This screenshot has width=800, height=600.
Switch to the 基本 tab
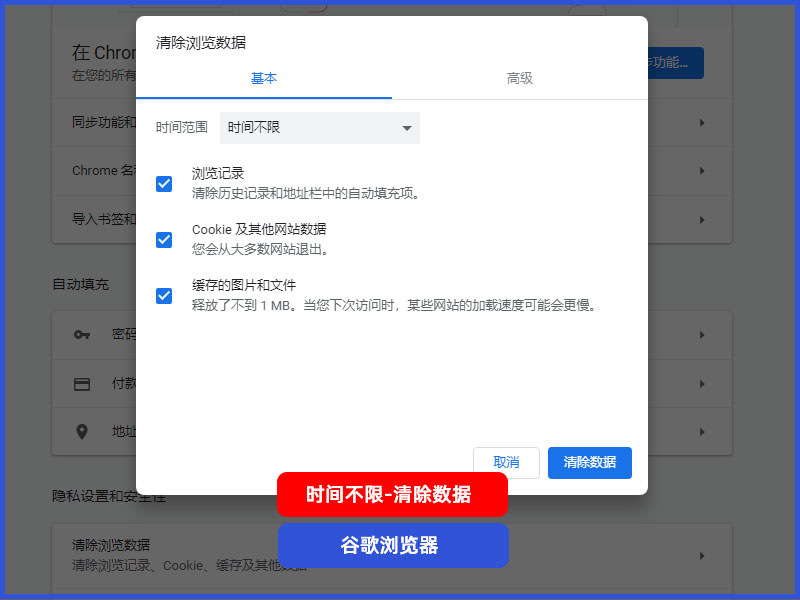tap(264, 78)
